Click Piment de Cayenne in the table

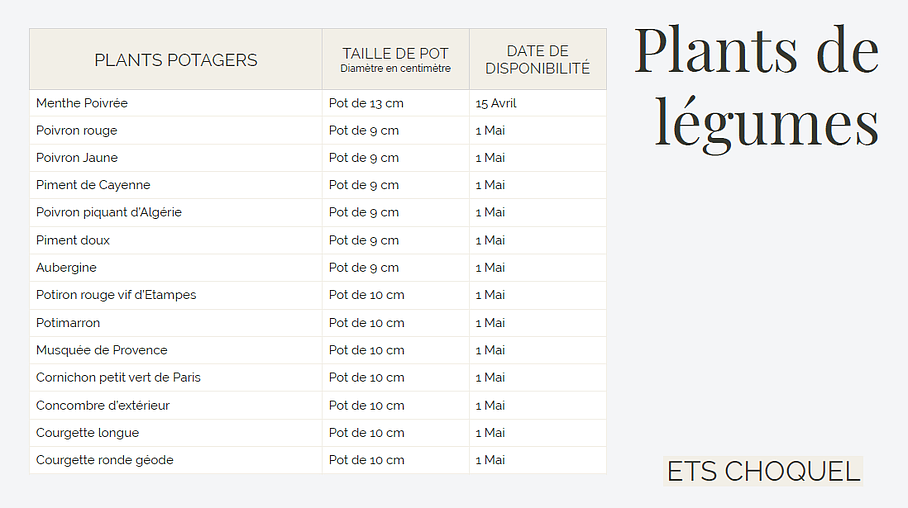pos(93,185)
